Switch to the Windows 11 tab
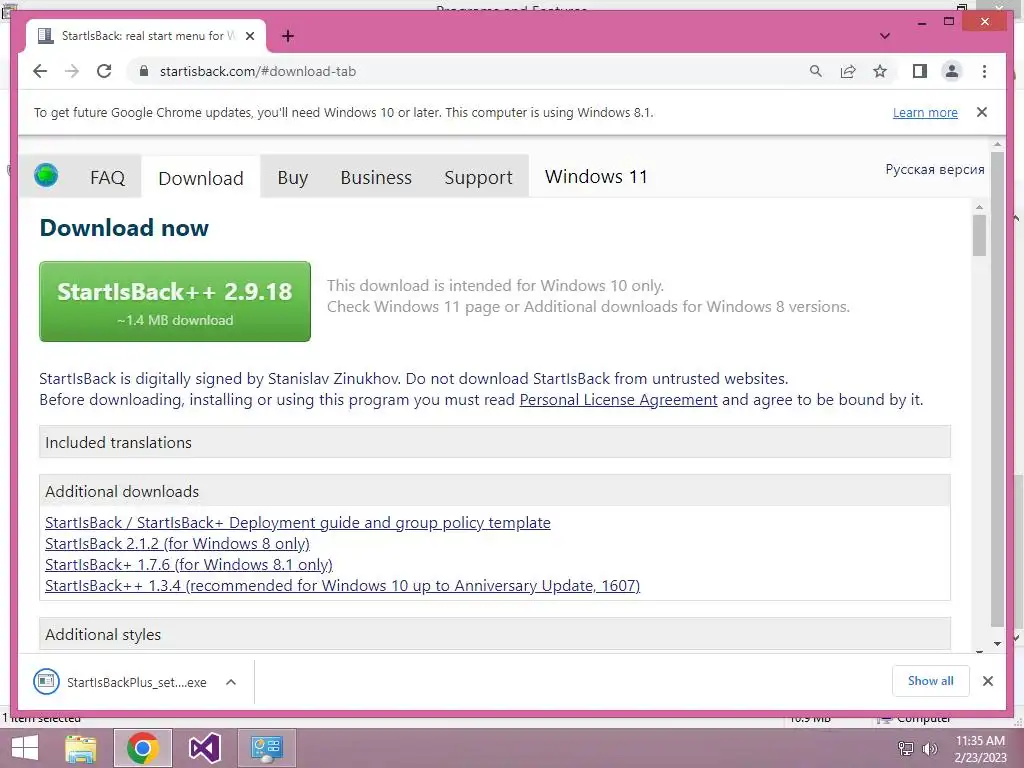The height and width of the screenshot is (768, 1024). [596, 176]
